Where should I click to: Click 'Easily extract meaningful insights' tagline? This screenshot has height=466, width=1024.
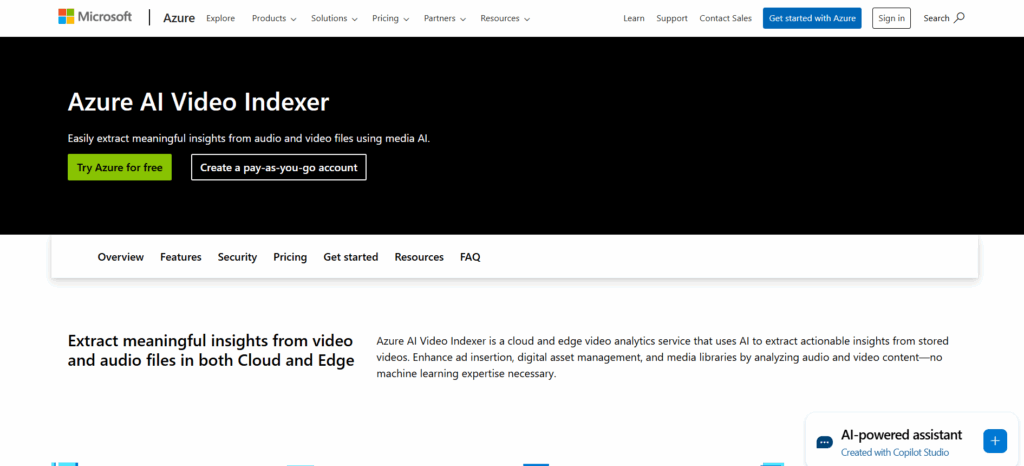tap(249, 138)
